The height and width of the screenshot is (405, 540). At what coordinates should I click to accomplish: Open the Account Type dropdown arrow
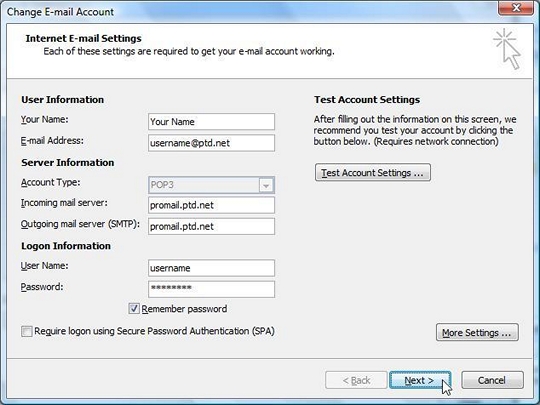tap(266, 185)
